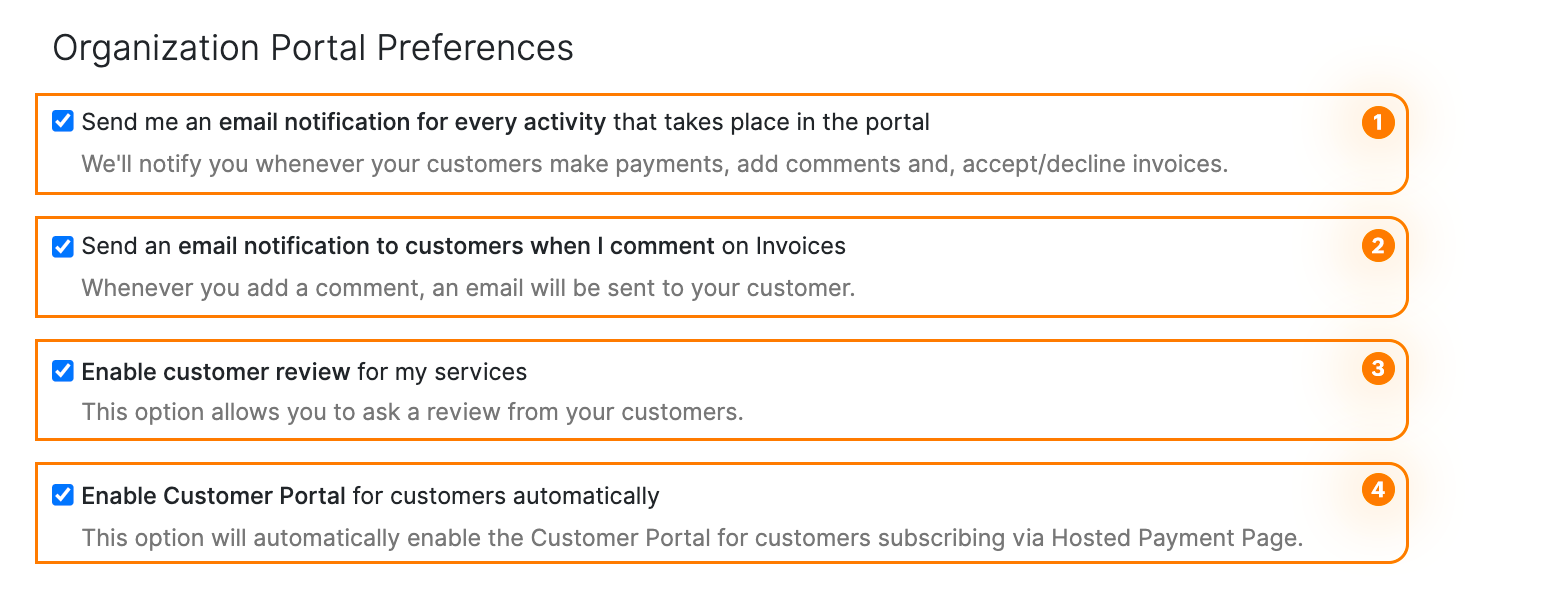The image size is (1566, 602).
Task: Click the orange badge numbered 3
Action: coord(1378,368)
